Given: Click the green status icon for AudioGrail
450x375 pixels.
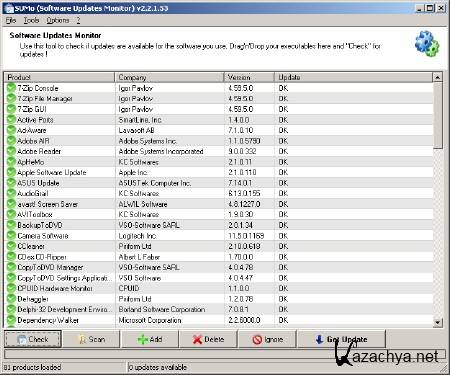Looking at the screenshot, I should (x=11, y=193).
